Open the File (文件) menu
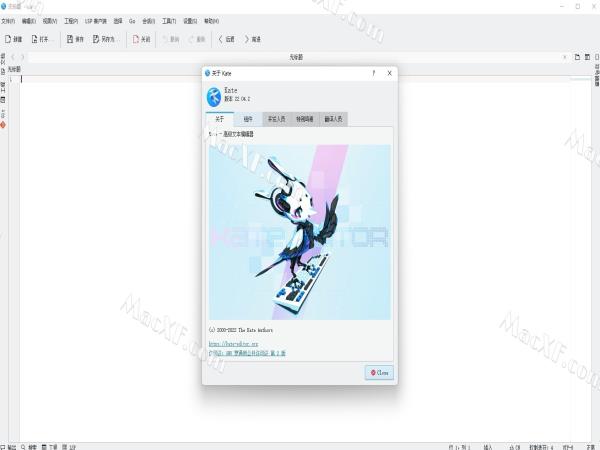The image size is (600, 450). (8, 21)
